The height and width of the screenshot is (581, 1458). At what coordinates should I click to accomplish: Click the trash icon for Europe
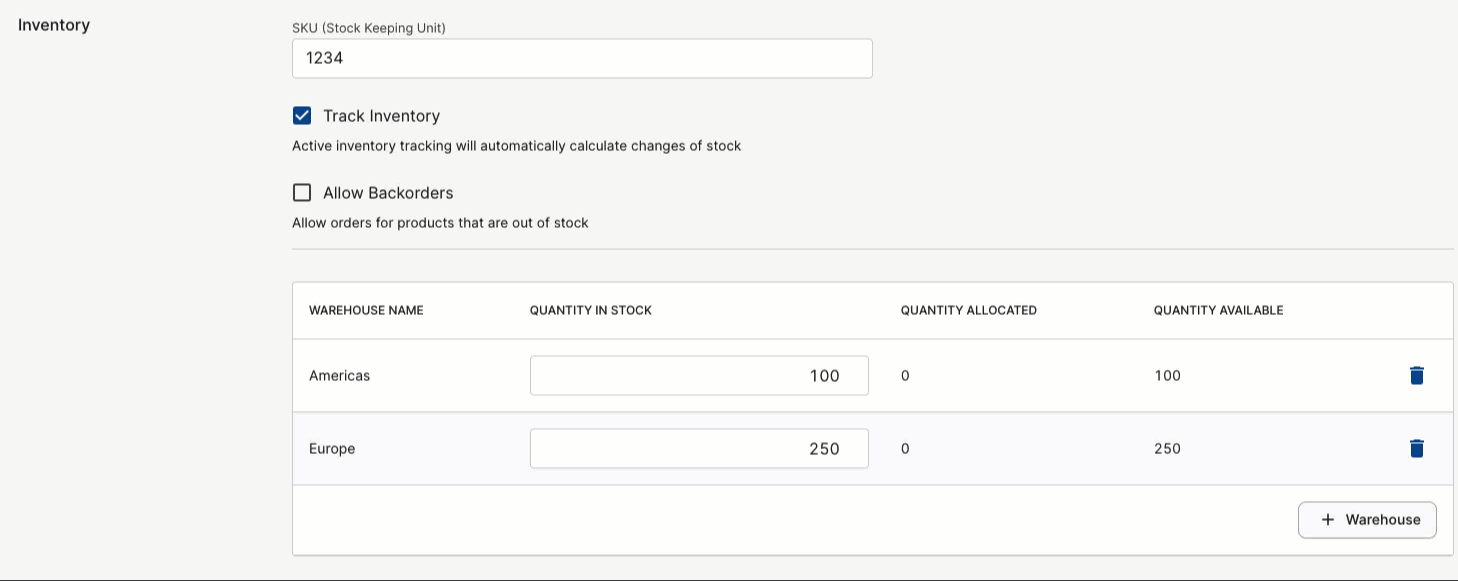pos(1416,449)
